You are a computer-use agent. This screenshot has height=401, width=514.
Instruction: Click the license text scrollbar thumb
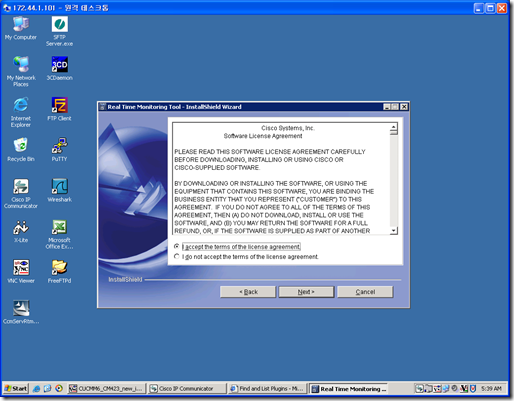(x=394, y=133)
